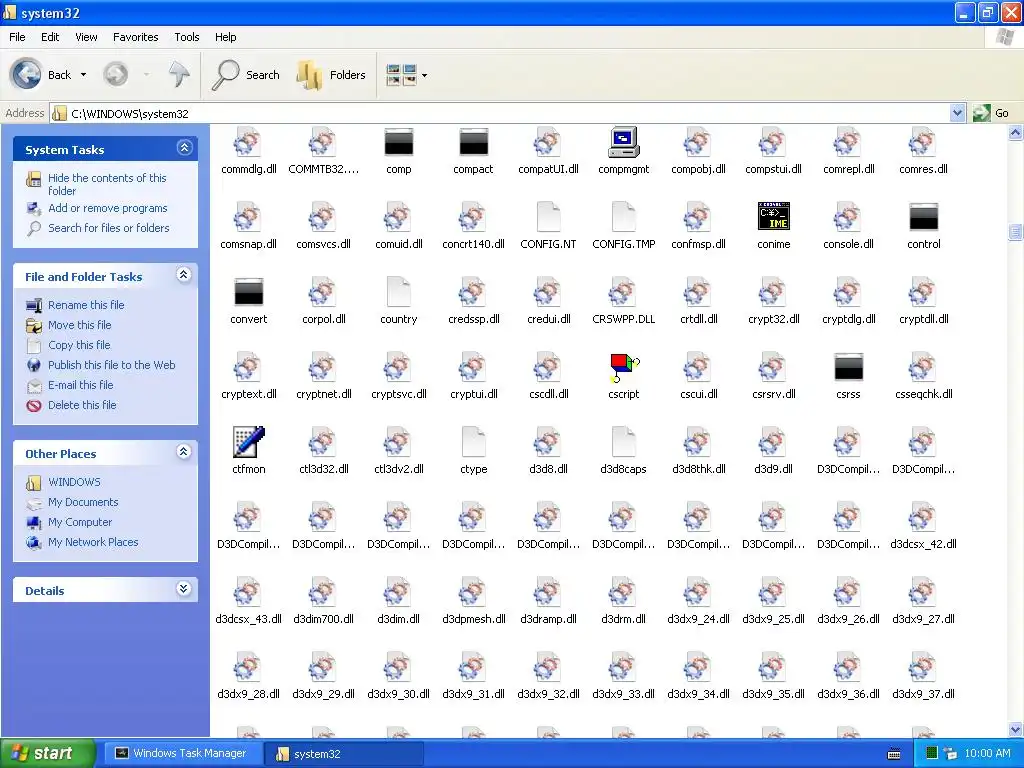Select the compact executable icon
This screenshot has height=768, width=1024.
(x=473, y=142)
